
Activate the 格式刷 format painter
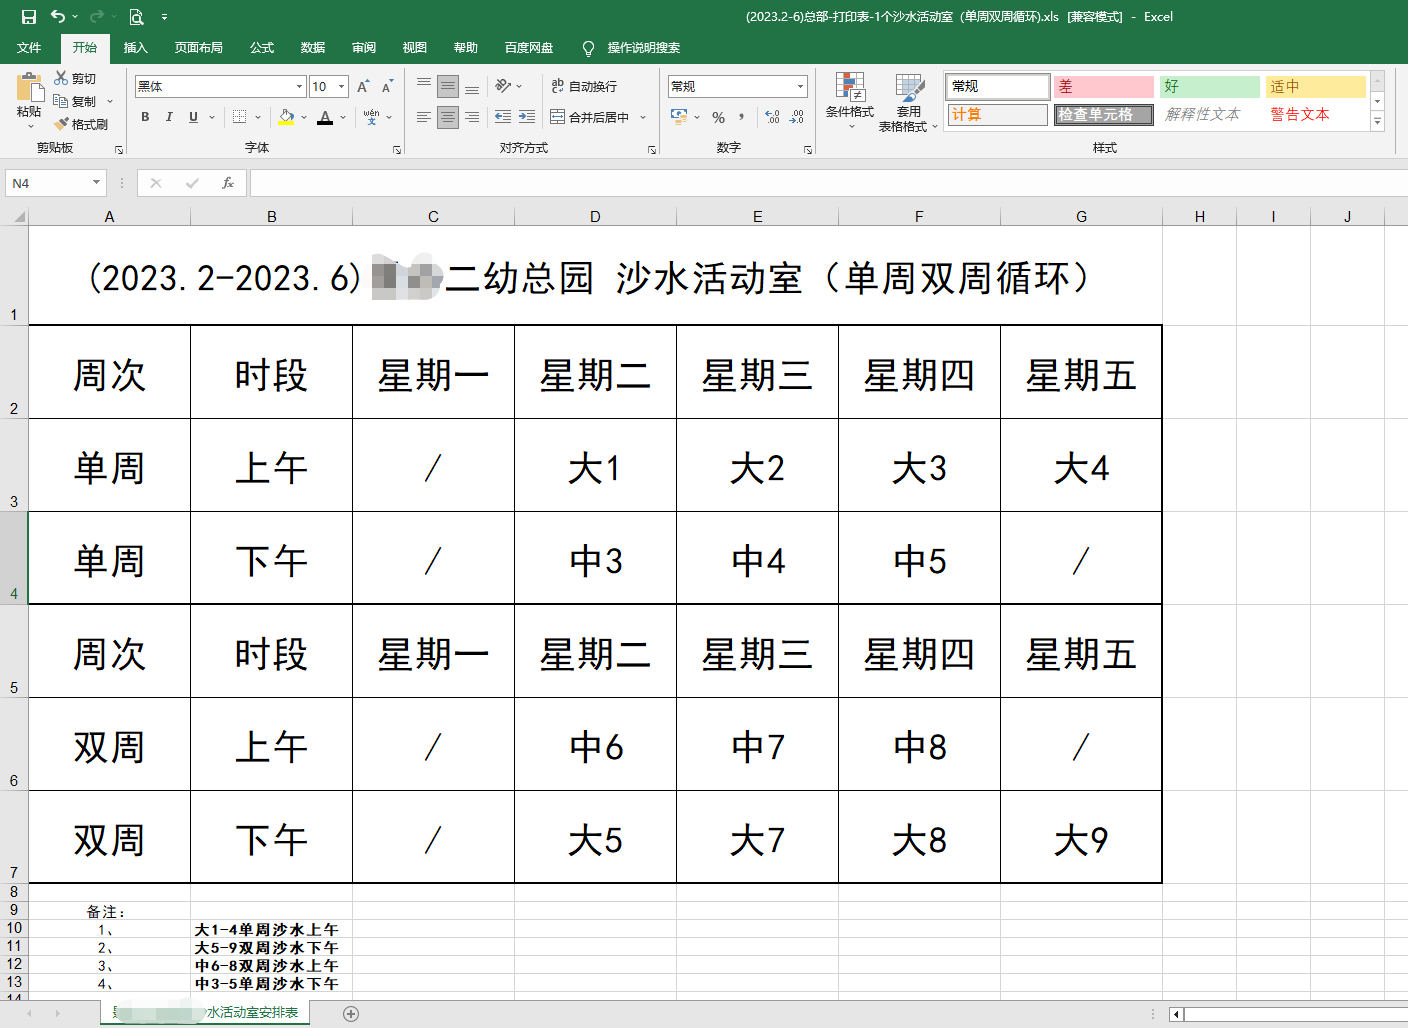[x=81, y=124]
